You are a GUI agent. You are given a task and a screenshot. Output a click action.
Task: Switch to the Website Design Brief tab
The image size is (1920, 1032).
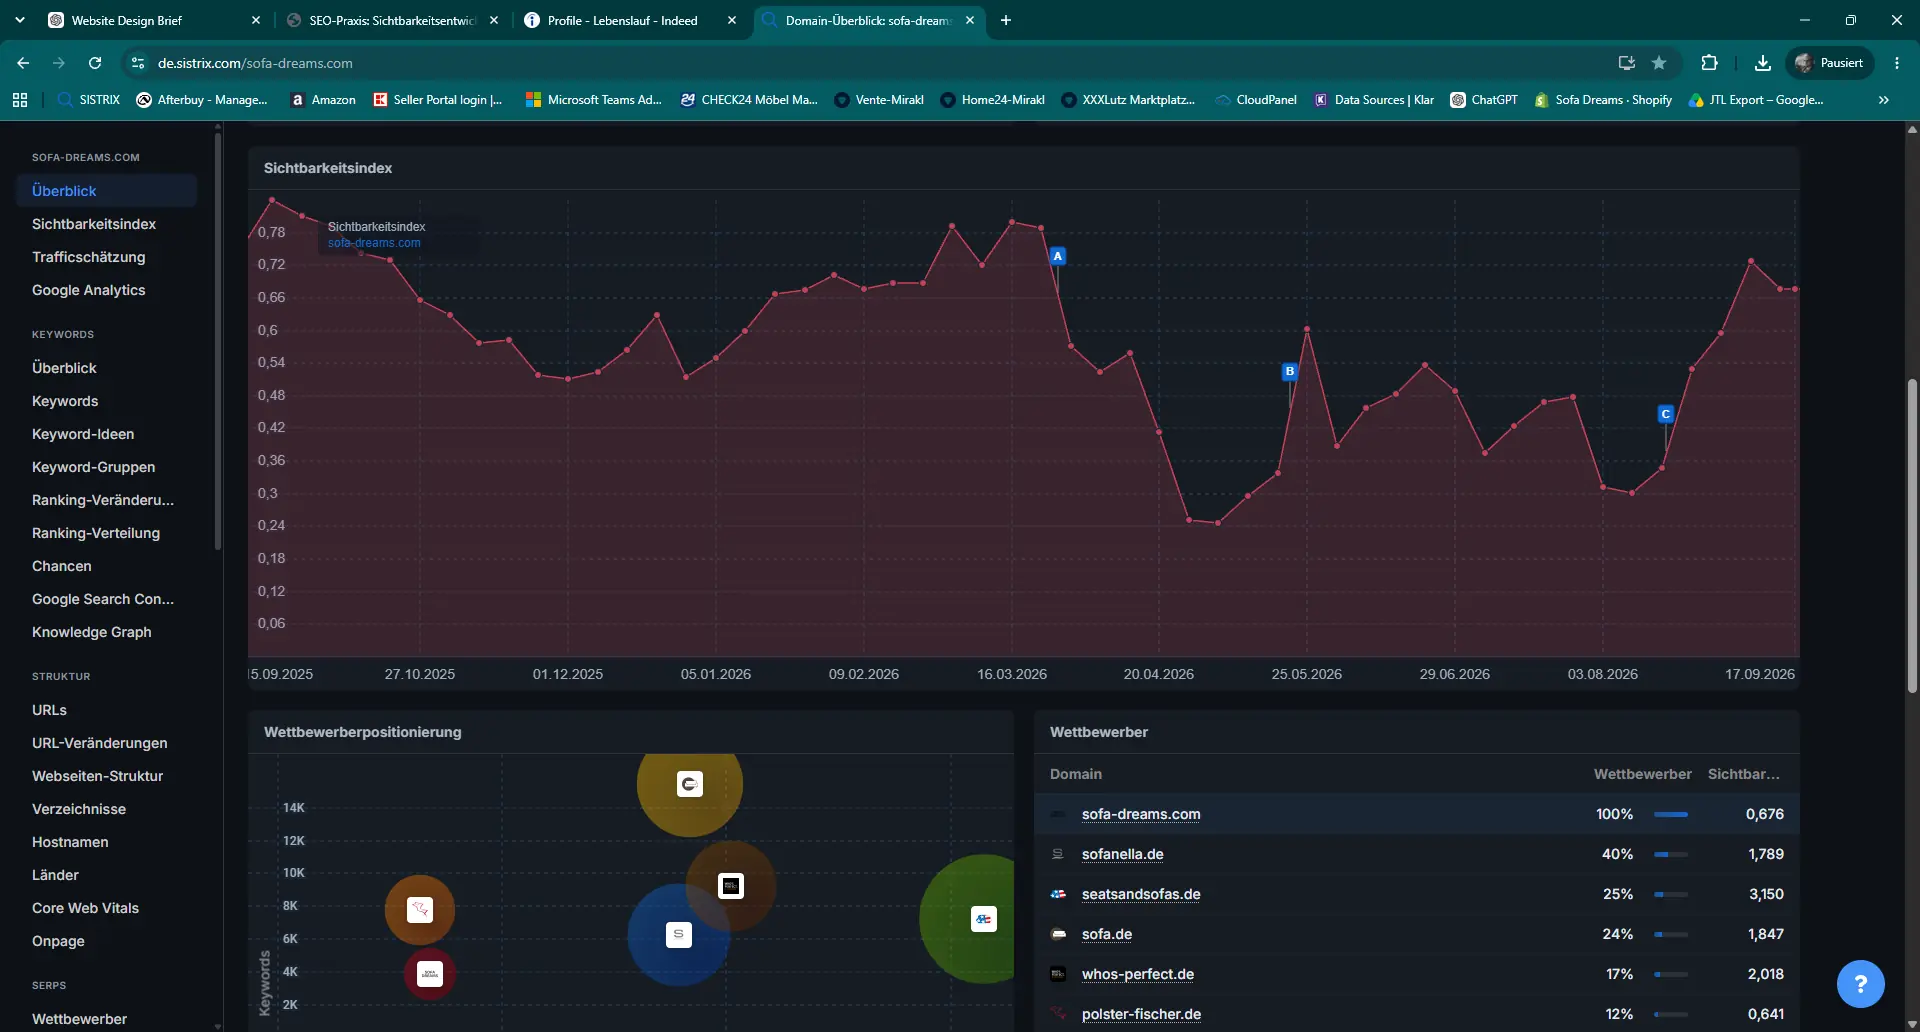click(155, 20)
